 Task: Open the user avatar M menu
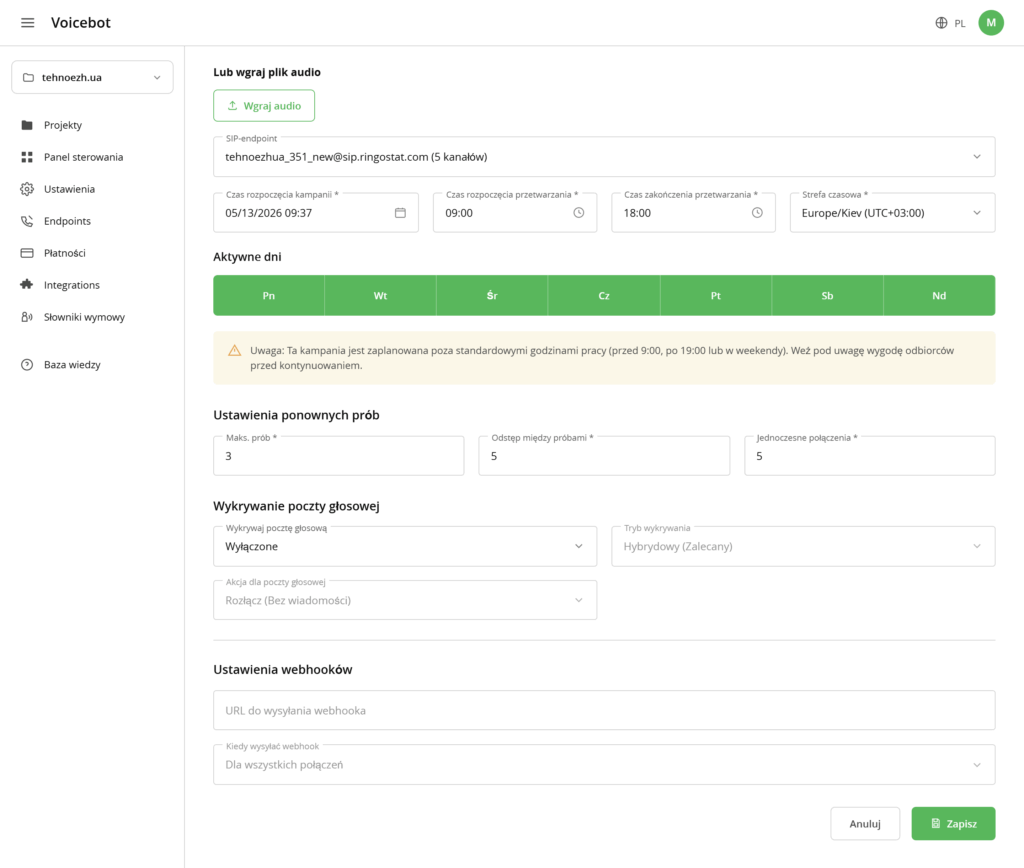point(991,23)
